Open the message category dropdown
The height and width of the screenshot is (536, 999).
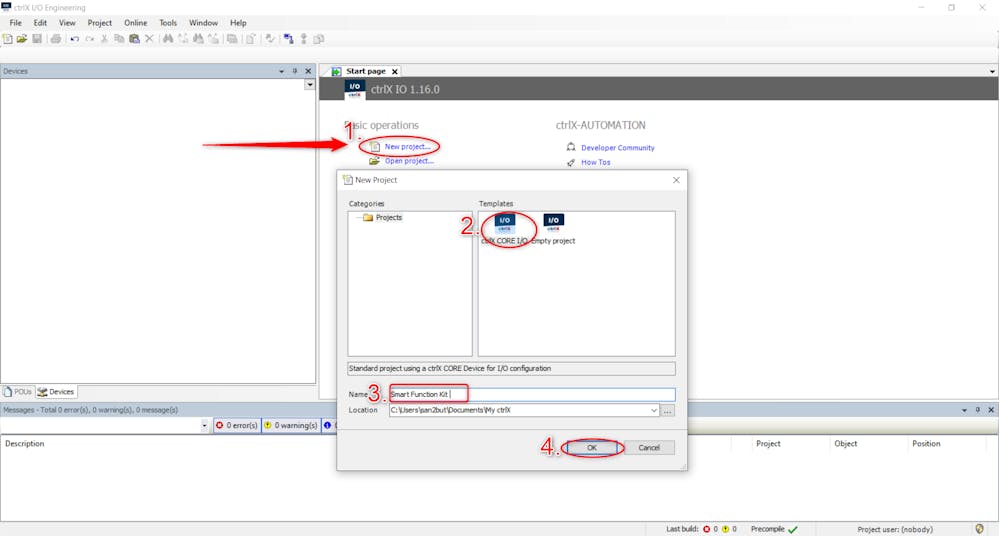tap(205, 425)
